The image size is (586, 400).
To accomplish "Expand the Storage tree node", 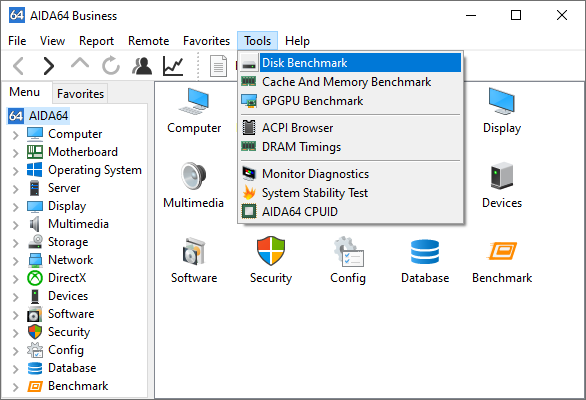I will pos(15,242).
